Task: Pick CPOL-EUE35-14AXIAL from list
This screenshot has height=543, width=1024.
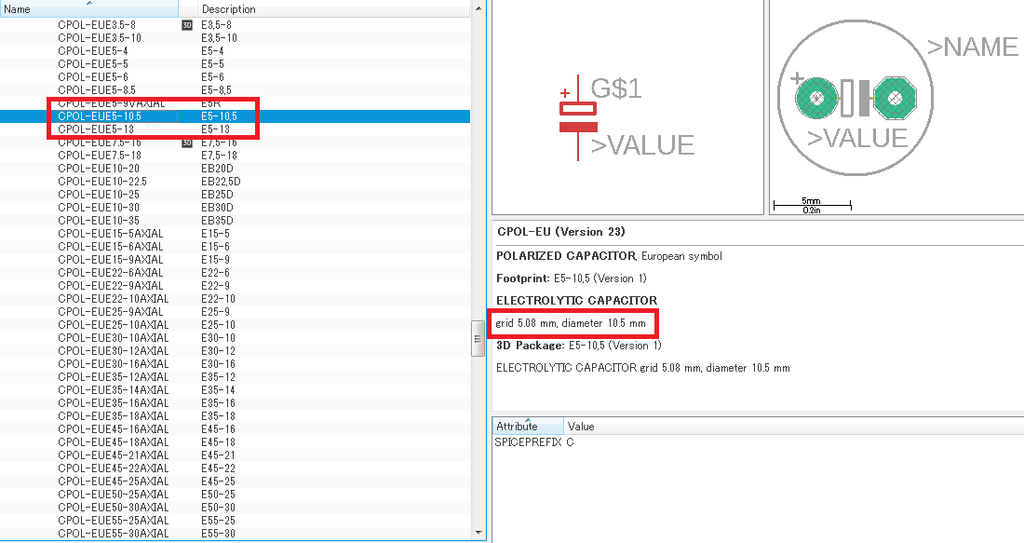Action: [113, 391]
